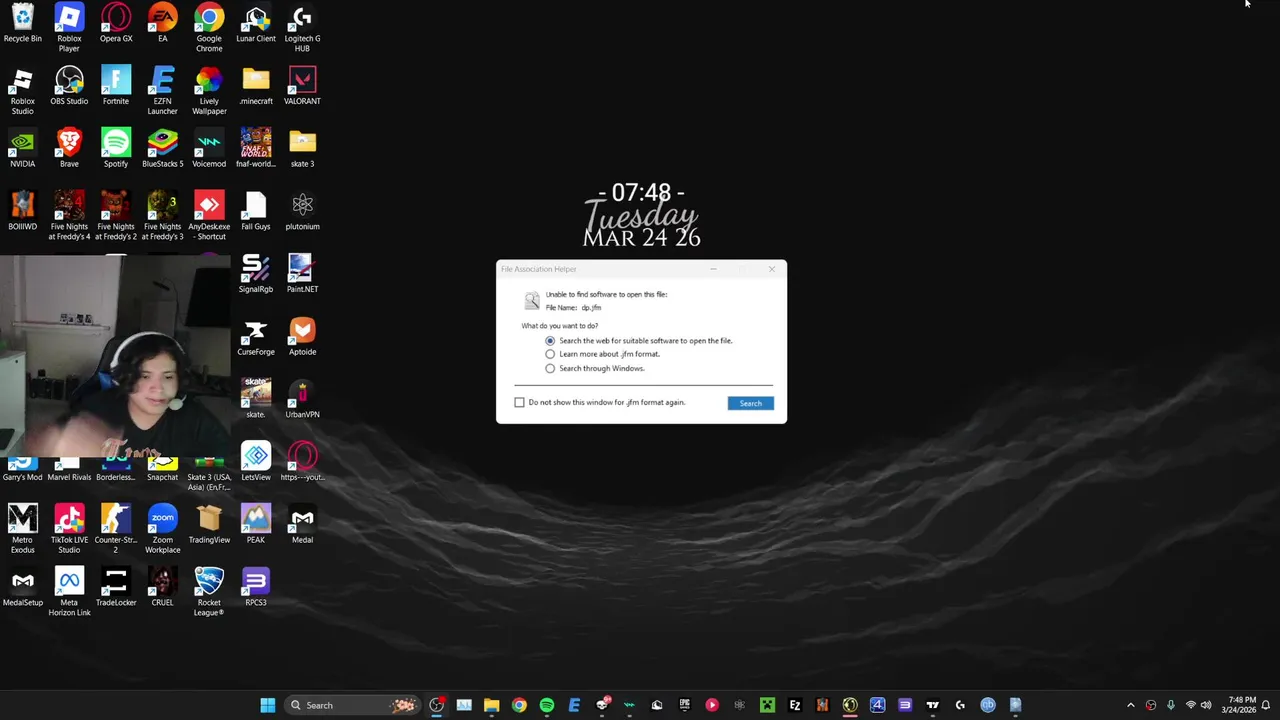Open Minecraft creeper icon in the taskbar
The width and height of the screenshot is (1280, 720).
tap(767, 705)
